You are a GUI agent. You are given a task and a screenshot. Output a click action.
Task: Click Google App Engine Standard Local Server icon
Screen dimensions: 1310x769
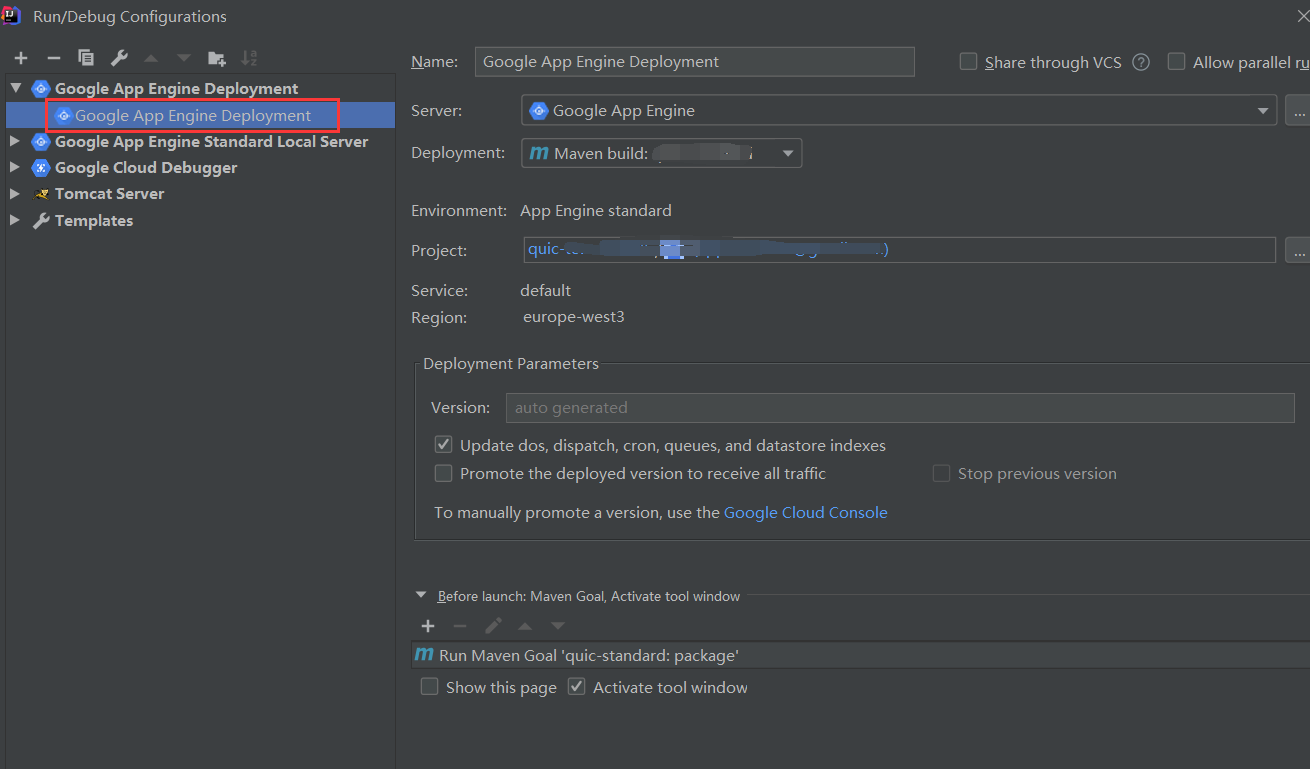[41, 142]
